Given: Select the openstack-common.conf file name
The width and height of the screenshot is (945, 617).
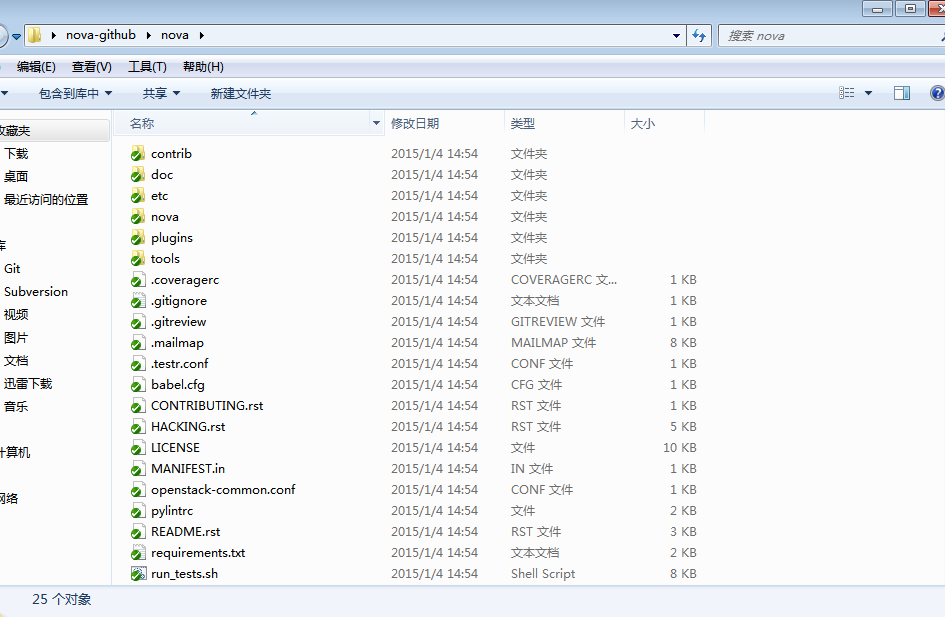Looking at the screenshot, I should click(223, 490).
